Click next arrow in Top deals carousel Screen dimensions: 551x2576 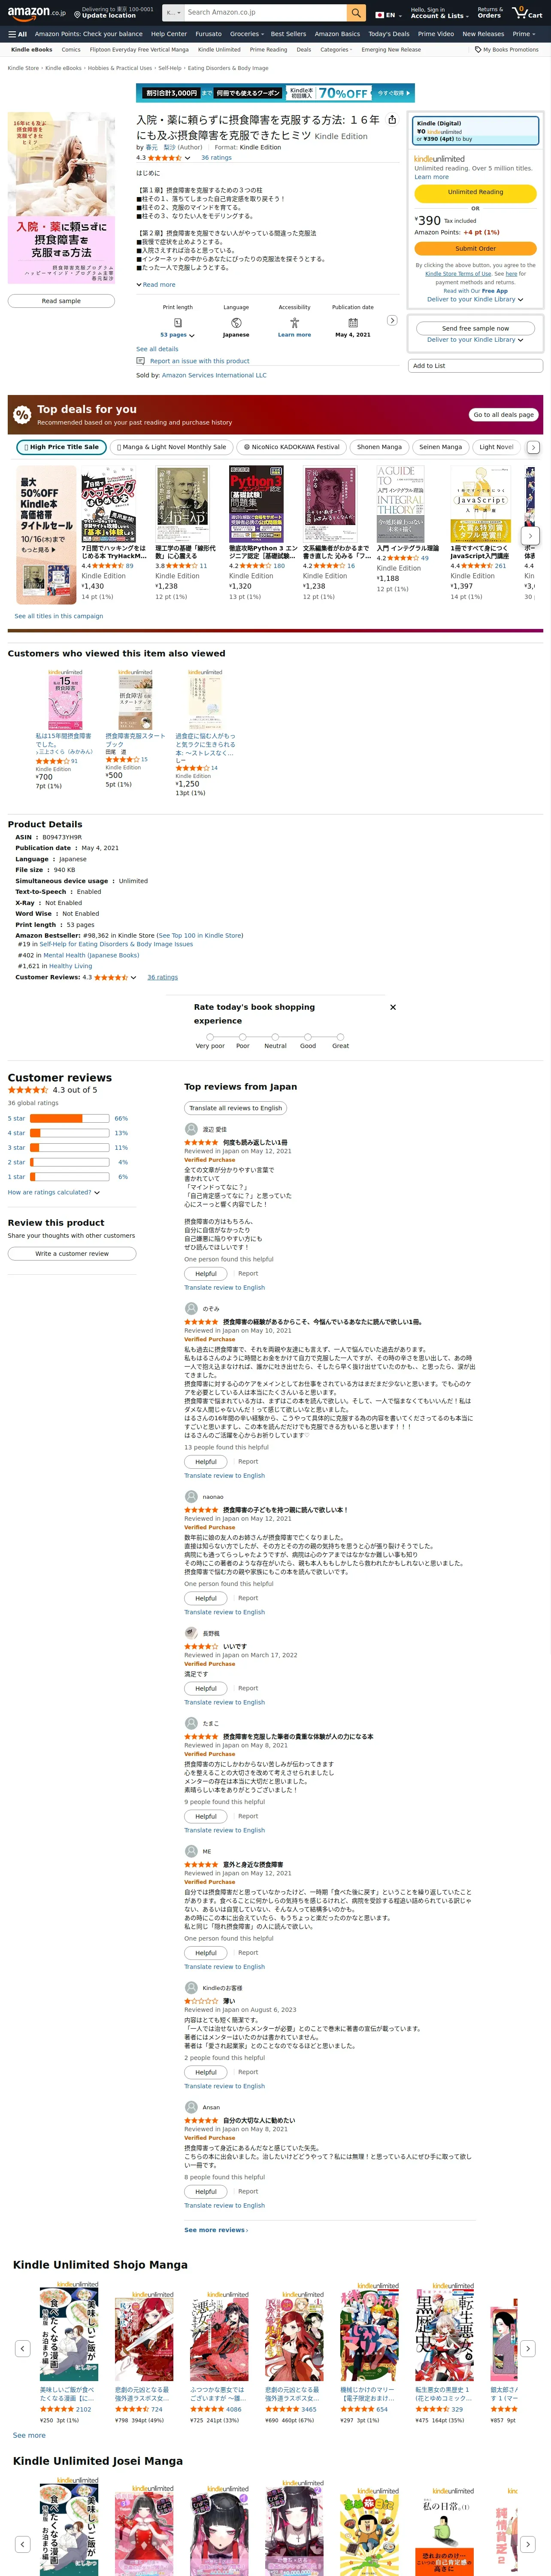click(x=530, y=536)
